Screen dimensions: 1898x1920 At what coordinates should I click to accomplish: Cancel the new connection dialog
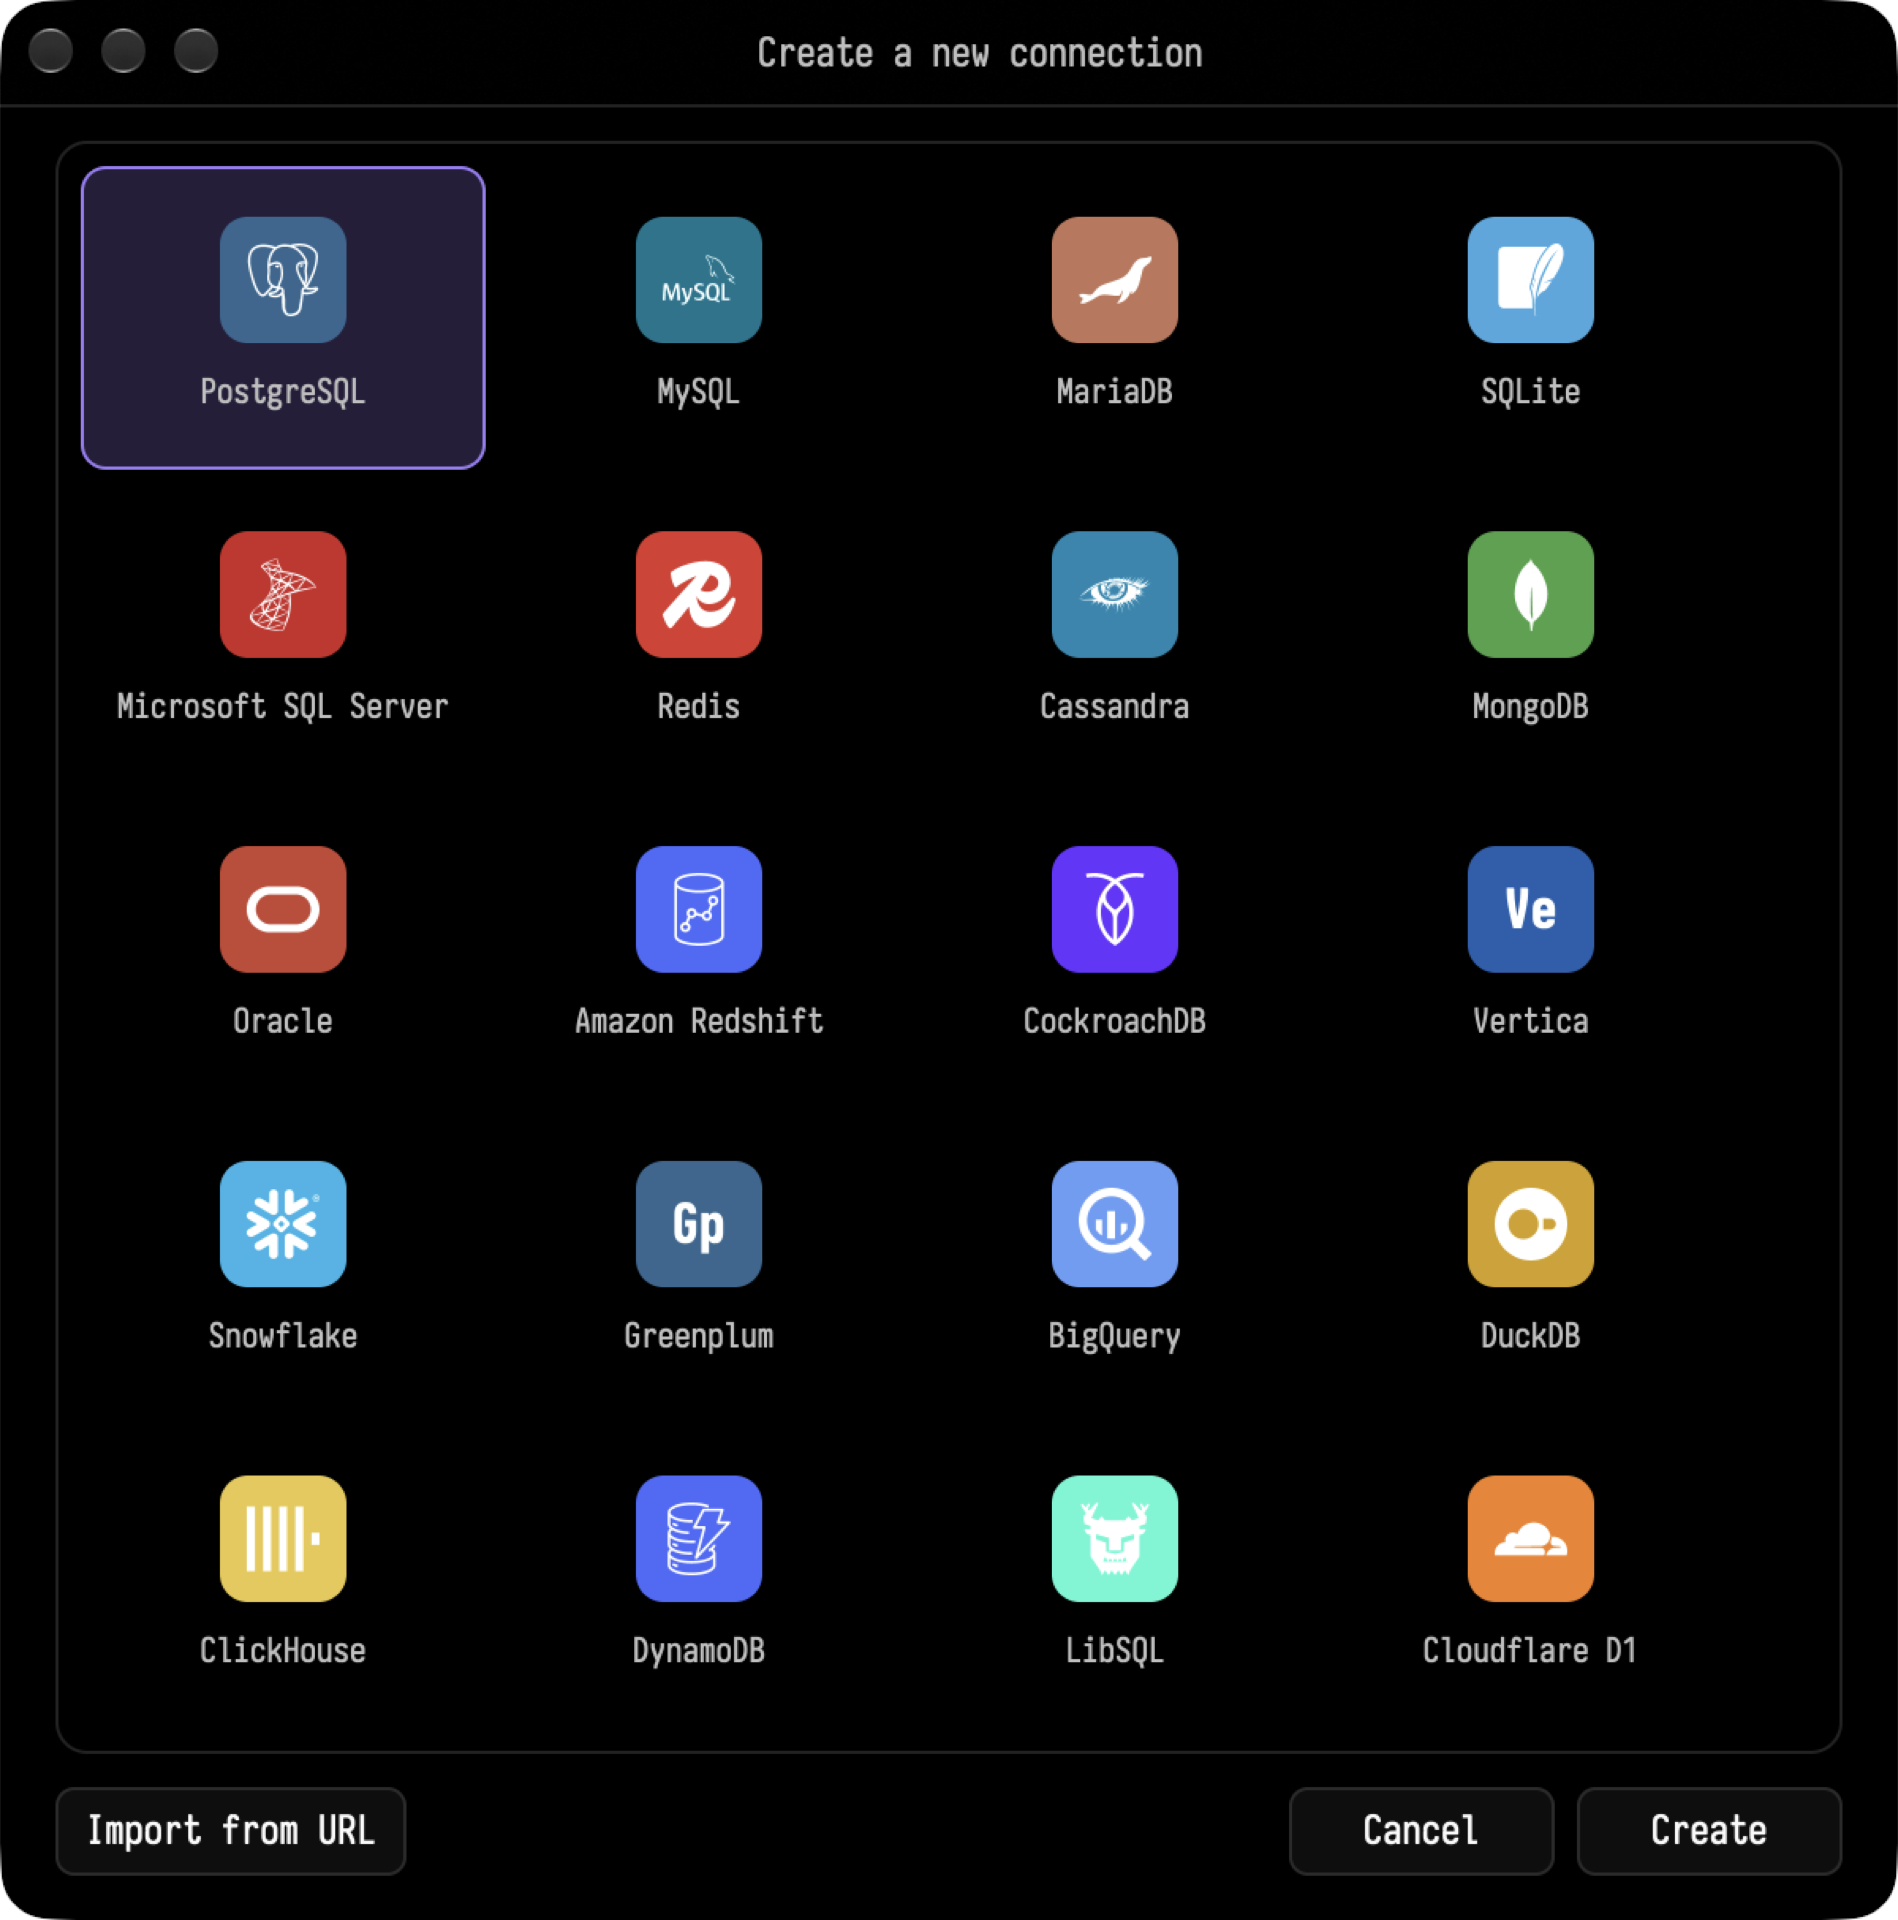(1421, 1831)
